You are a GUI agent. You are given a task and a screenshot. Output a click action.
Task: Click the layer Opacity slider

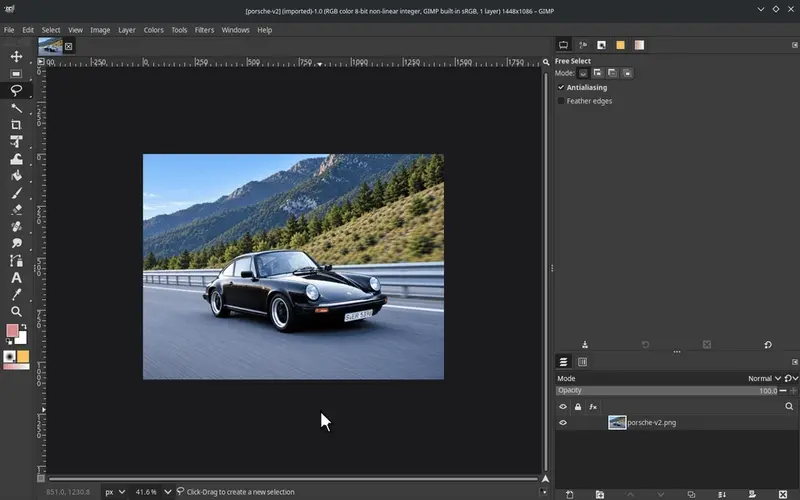[x=667, y=391]
